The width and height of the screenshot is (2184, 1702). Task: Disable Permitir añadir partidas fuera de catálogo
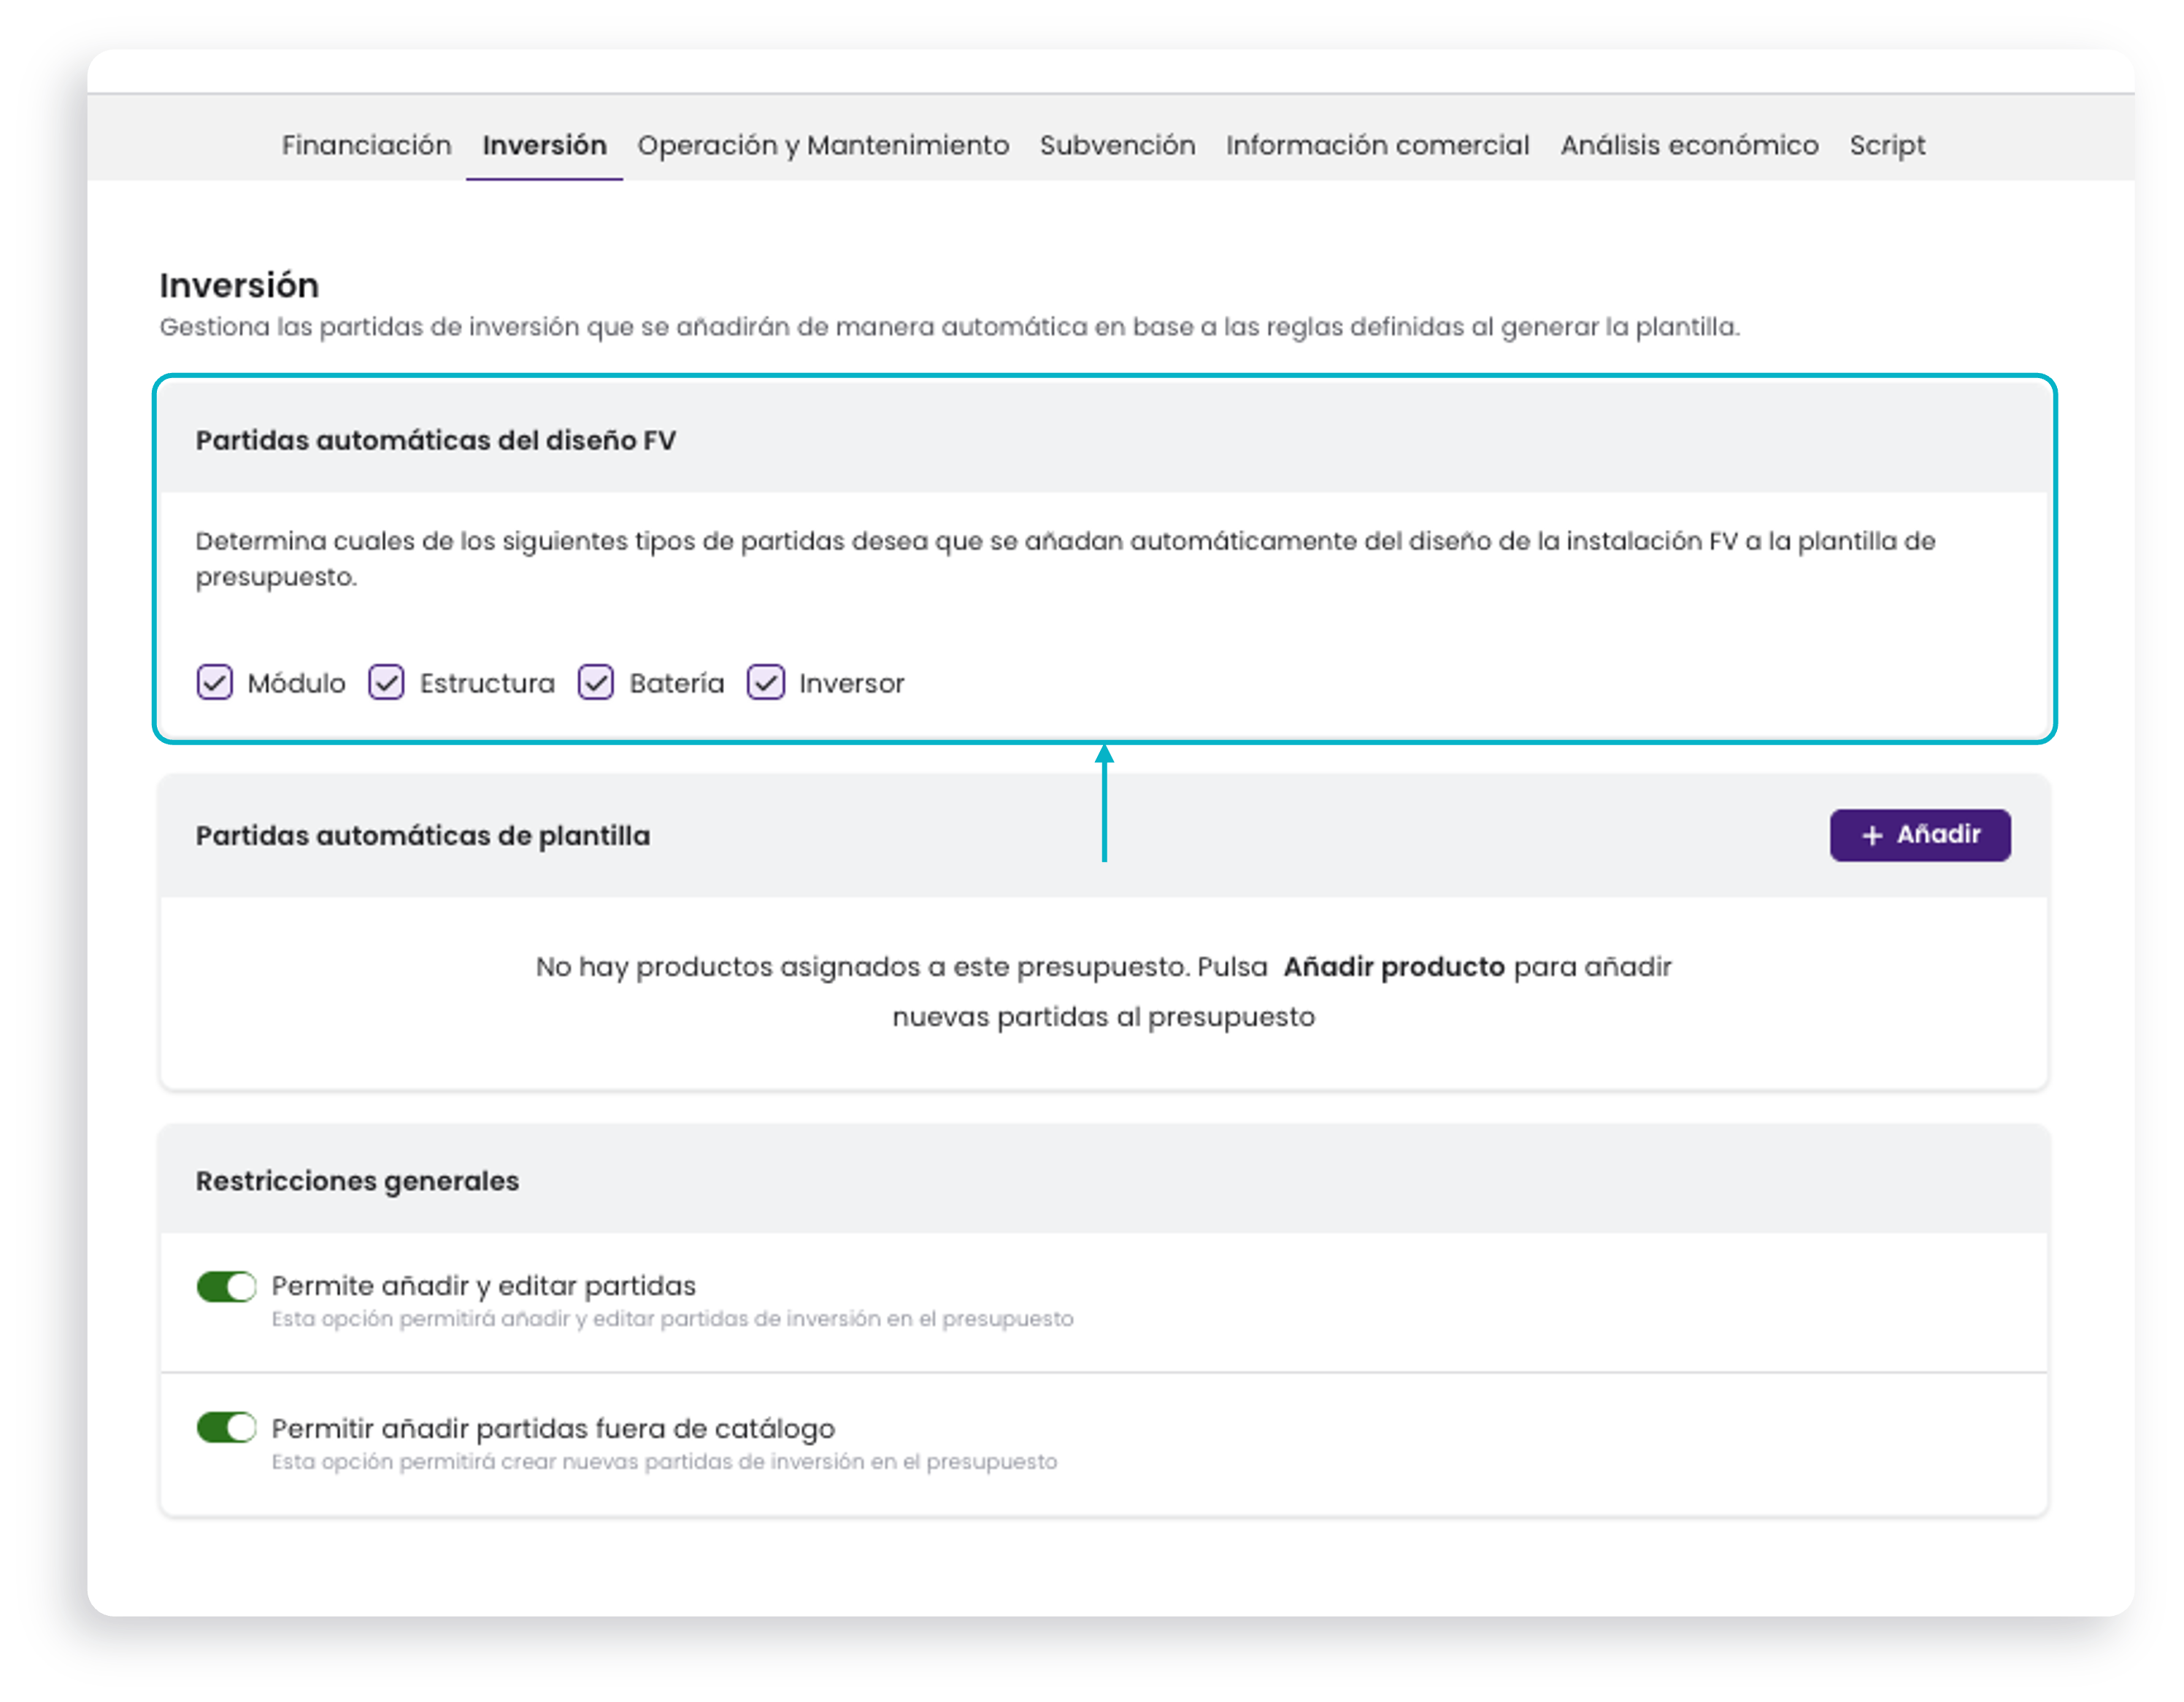[226, 1427]
